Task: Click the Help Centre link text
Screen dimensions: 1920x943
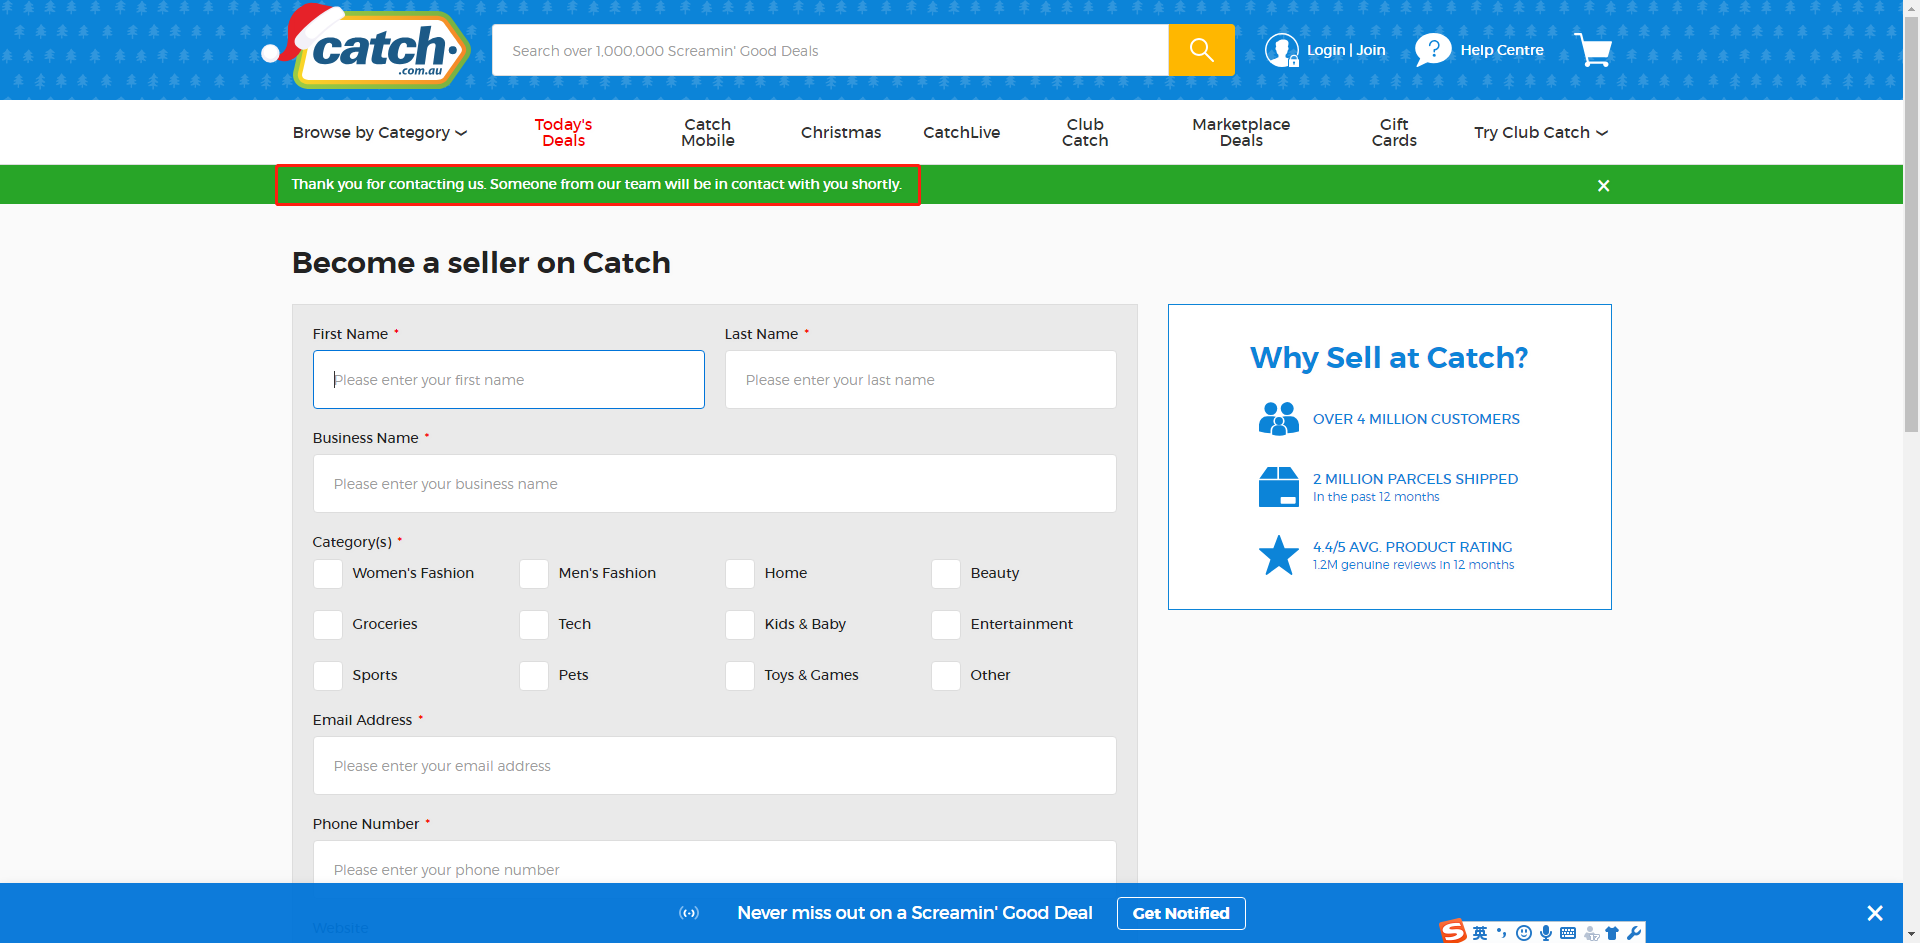Action: pyautogui.click(x=1502, y=50)
